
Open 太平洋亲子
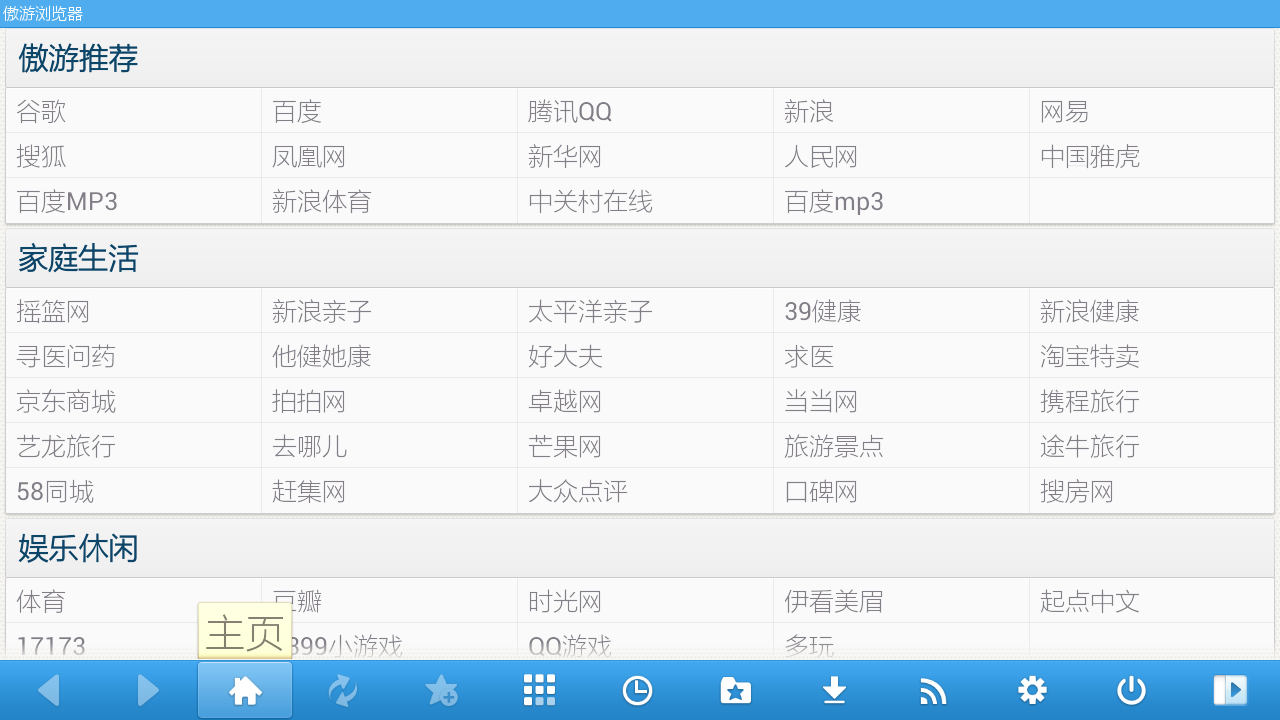click(x=590, y=311)
